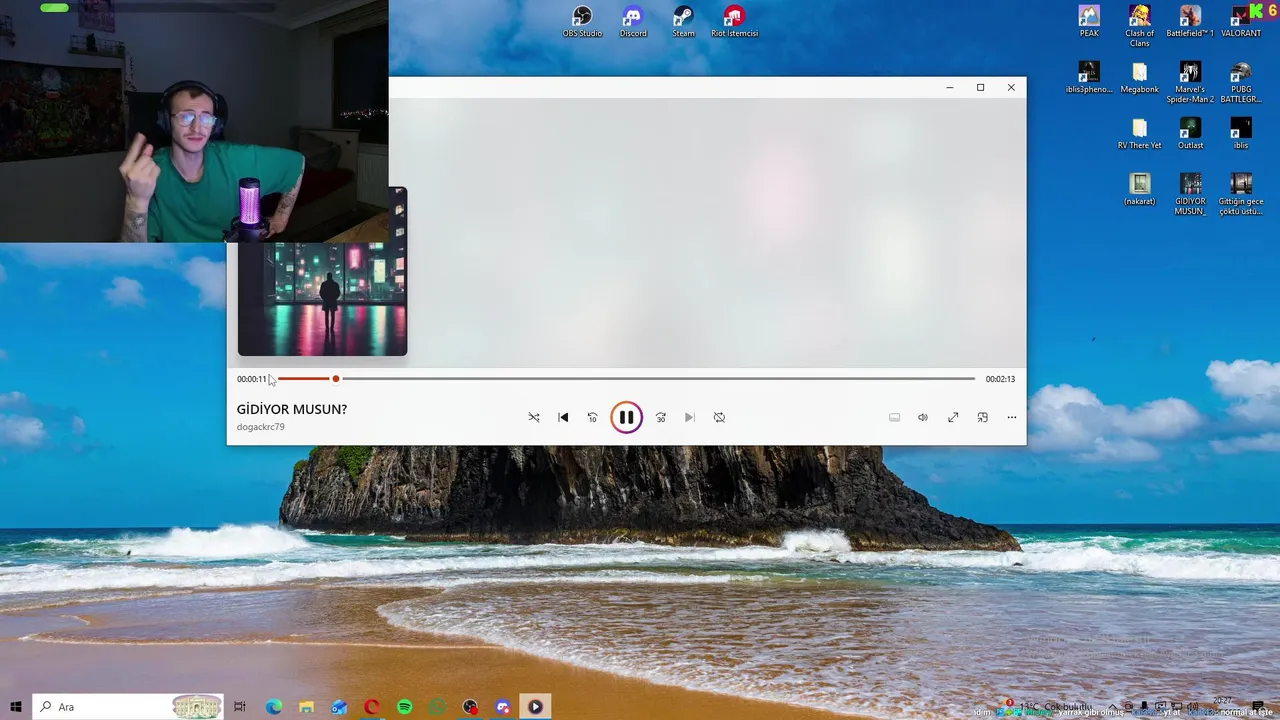This screenshot has height=720, width=1280.
Task: Open the Discord desktop shortcut
Action: coord(633,22)
